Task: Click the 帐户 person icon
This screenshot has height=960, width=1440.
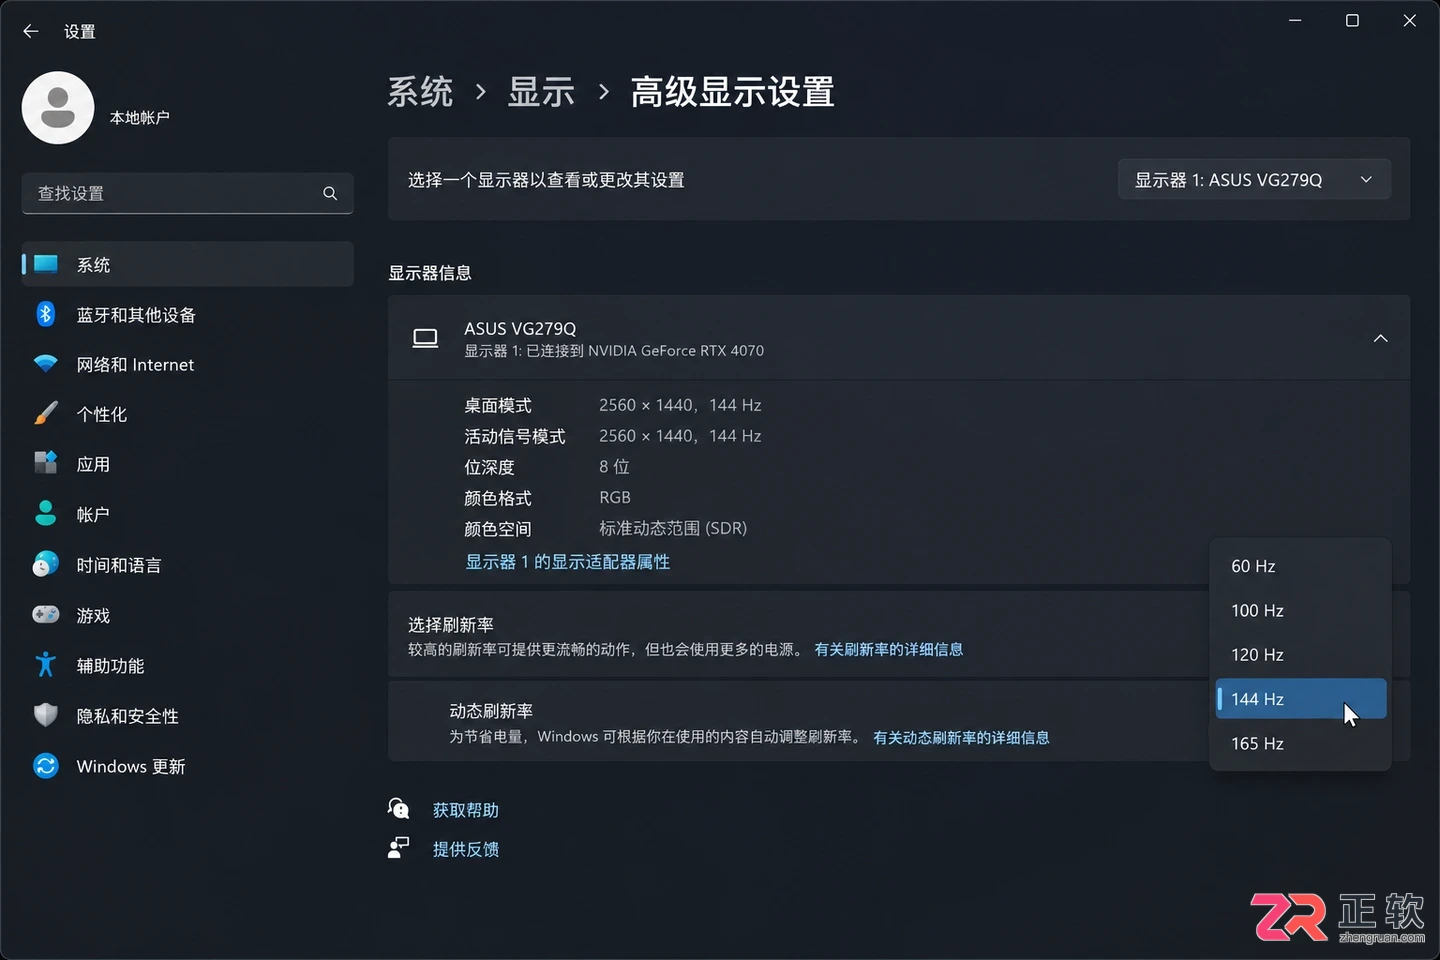Action: pyautogui.click(x=46, y=514)
